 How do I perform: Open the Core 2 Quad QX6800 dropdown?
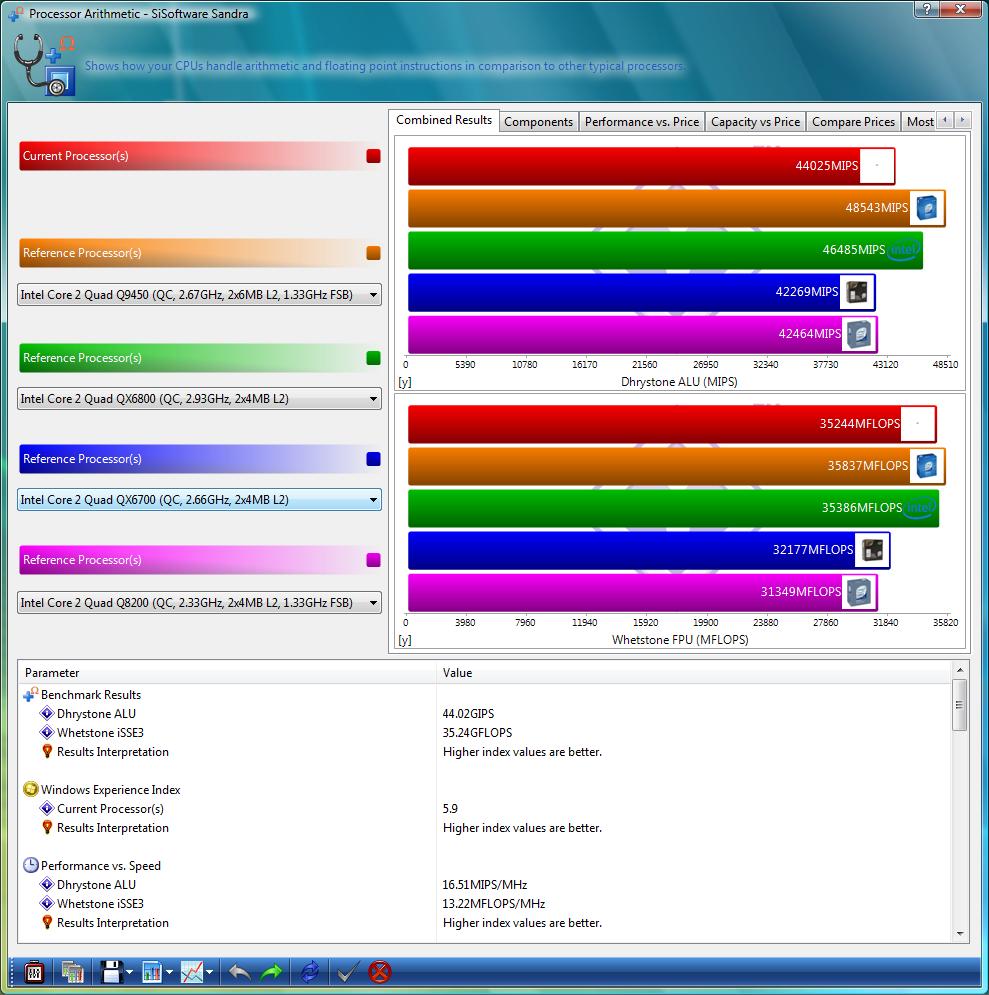tap(199, 399)
